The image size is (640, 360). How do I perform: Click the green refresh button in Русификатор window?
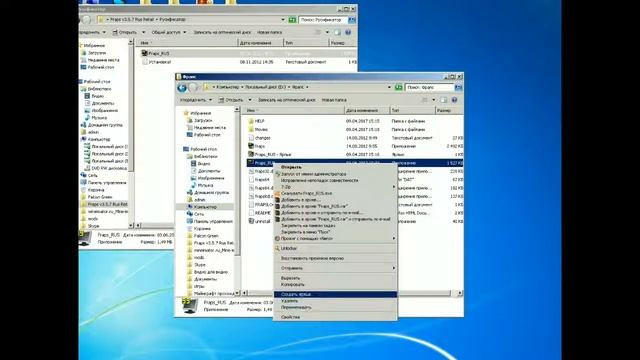tap(292, 20)
